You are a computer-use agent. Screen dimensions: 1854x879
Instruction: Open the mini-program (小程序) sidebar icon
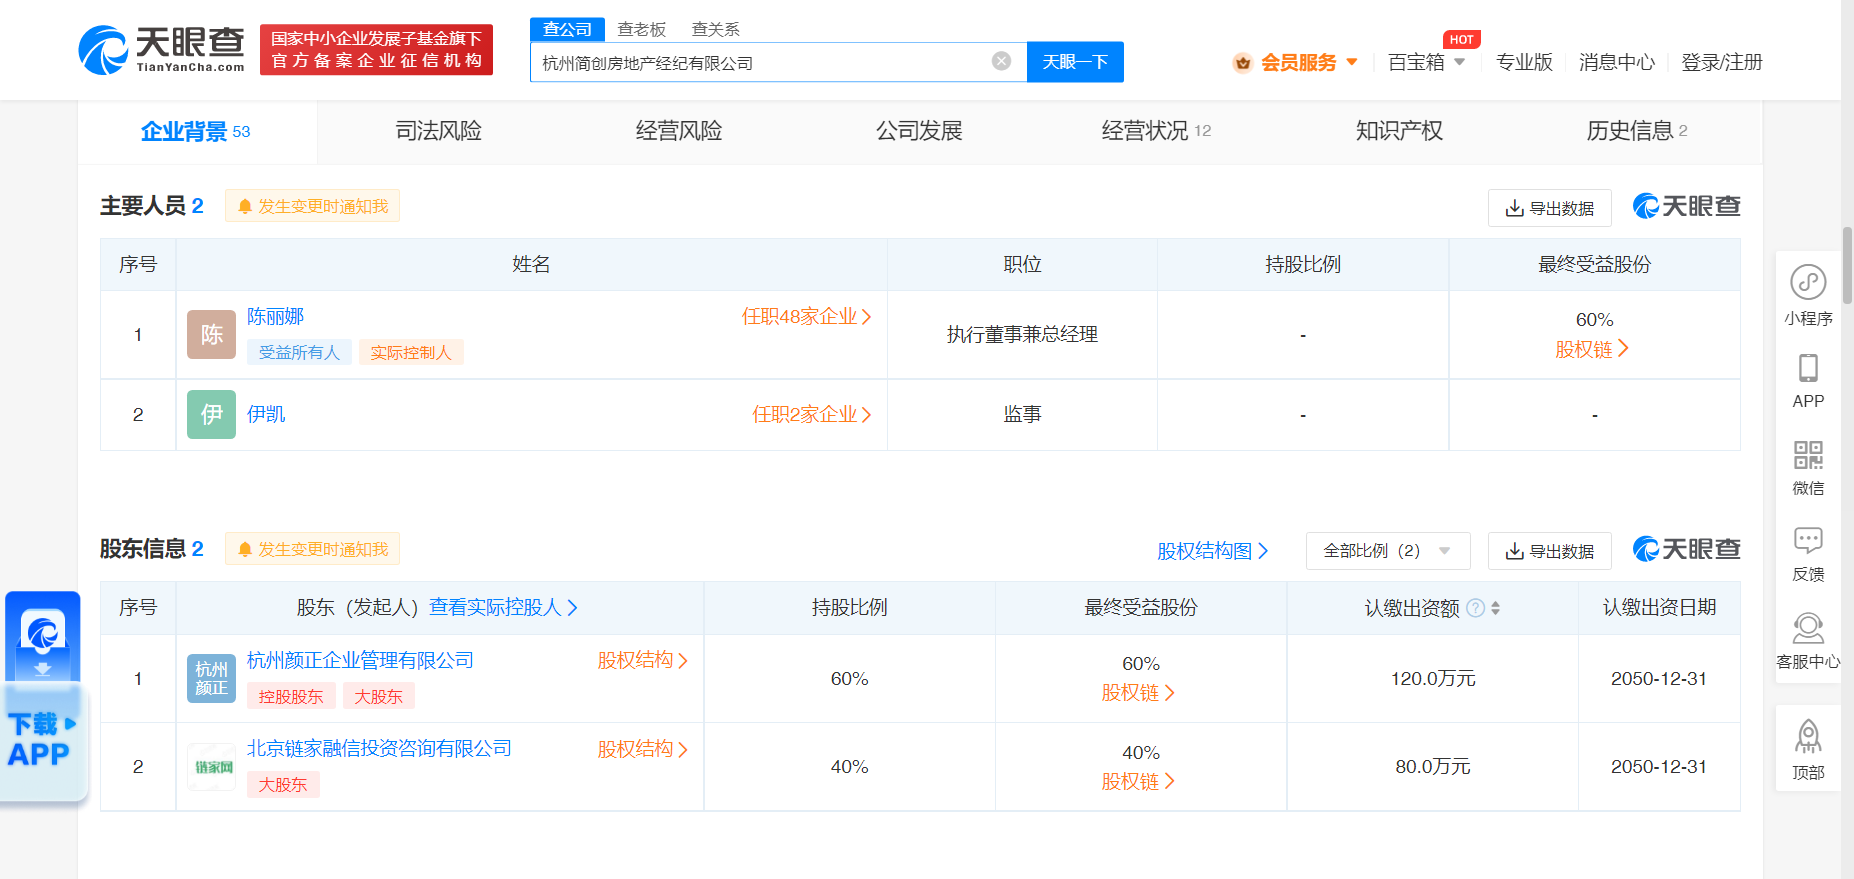coord(1808,282)
